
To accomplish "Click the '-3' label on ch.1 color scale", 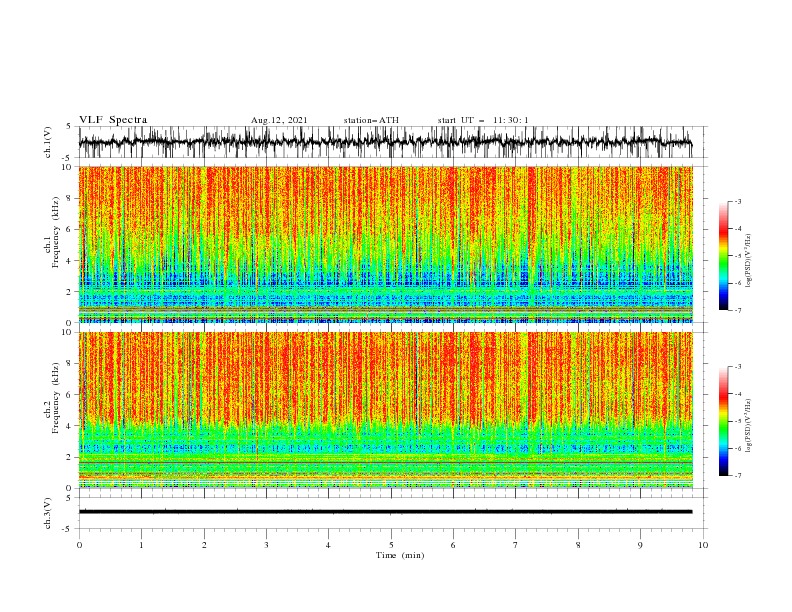I will pos(737,201).
